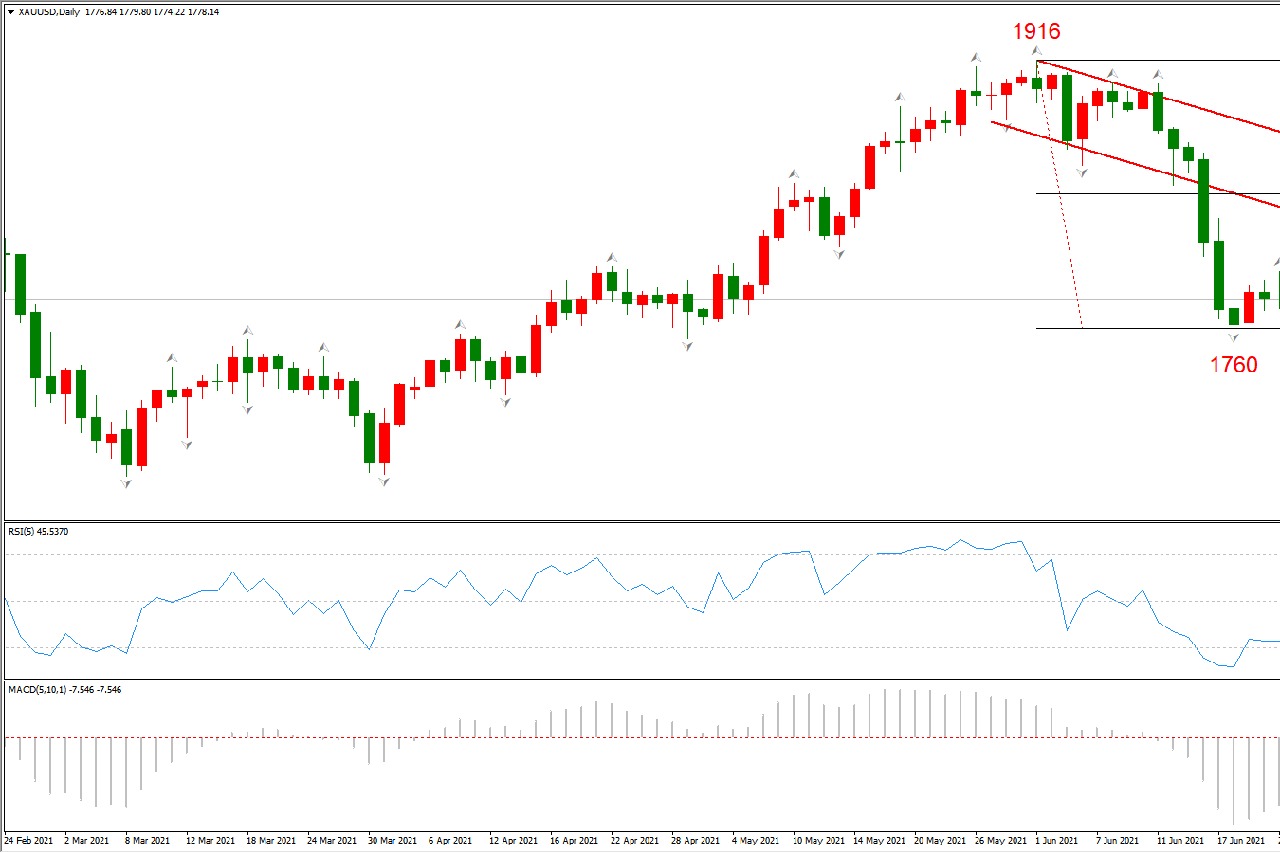Click the down fractal arrow at 30 Mar low
The image size is (1280, 853).
[x=383, y=481]
